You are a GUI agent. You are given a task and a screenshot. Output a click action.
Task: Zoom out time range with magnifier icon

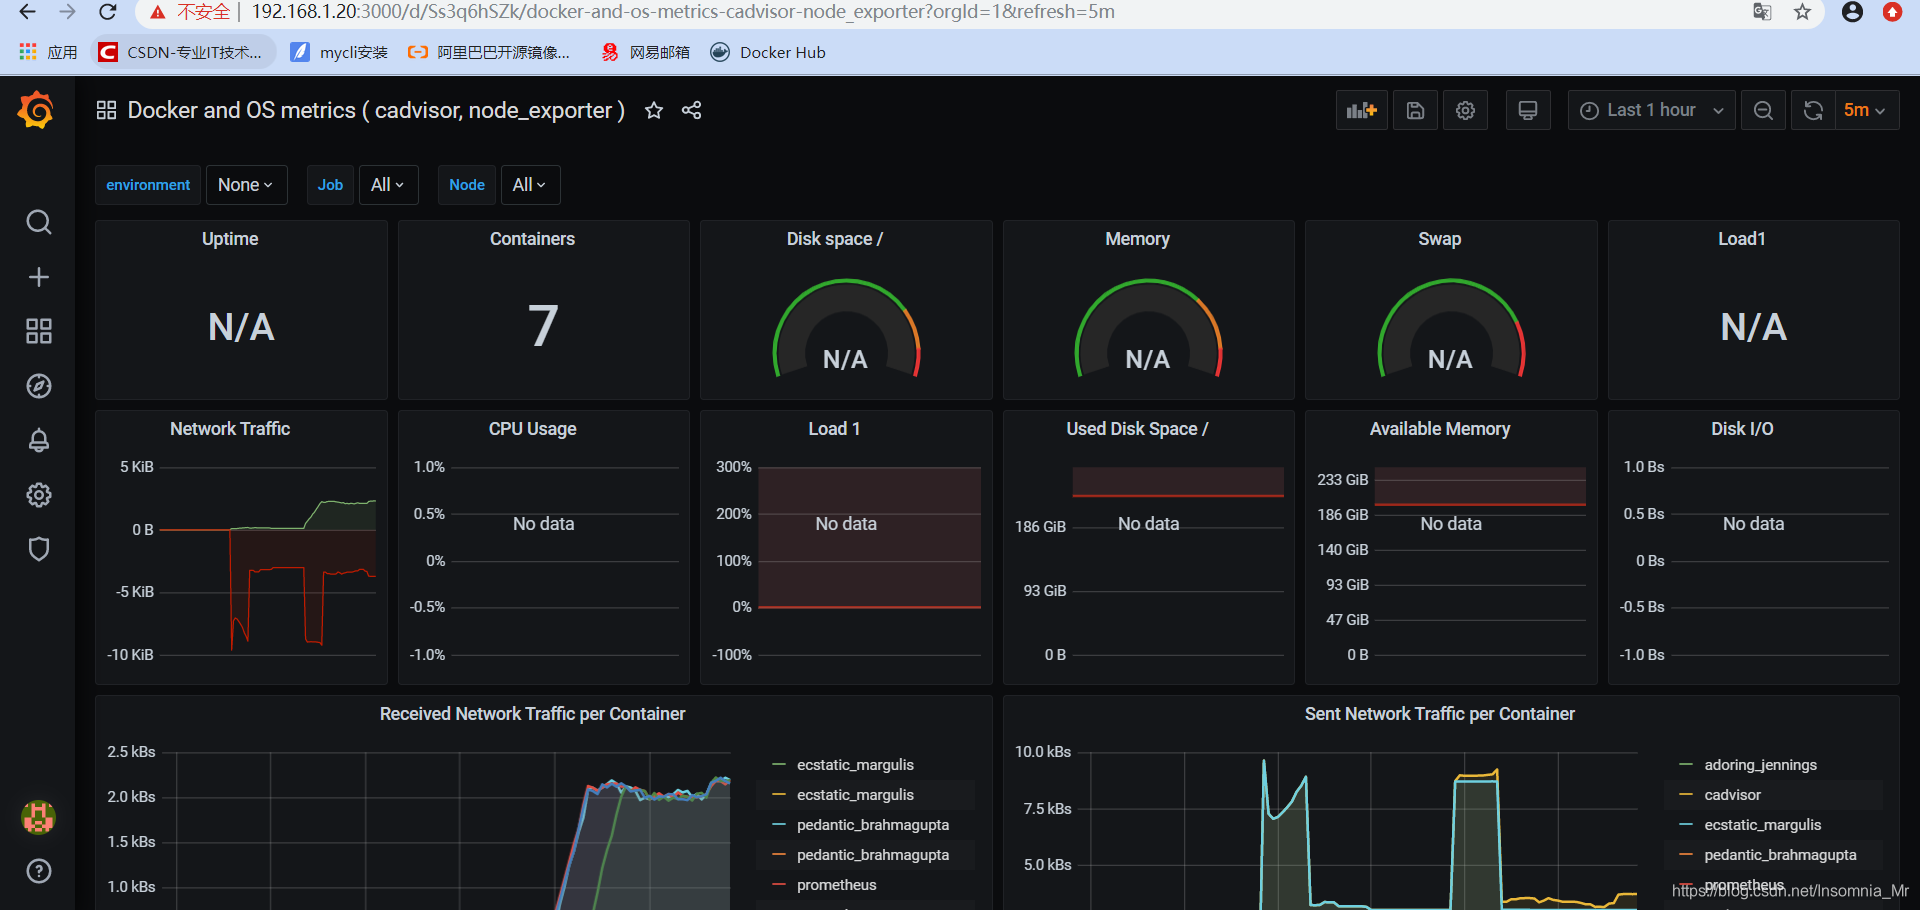(1763, 110)
